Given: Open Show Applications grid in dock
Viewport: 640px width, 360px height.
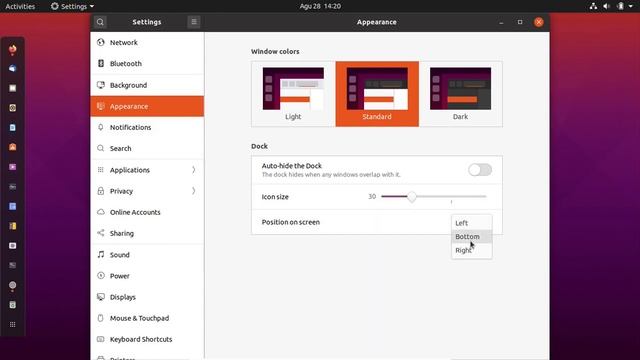Looking at the screenshot, I should pyautogui.click(x=13, y=324).
